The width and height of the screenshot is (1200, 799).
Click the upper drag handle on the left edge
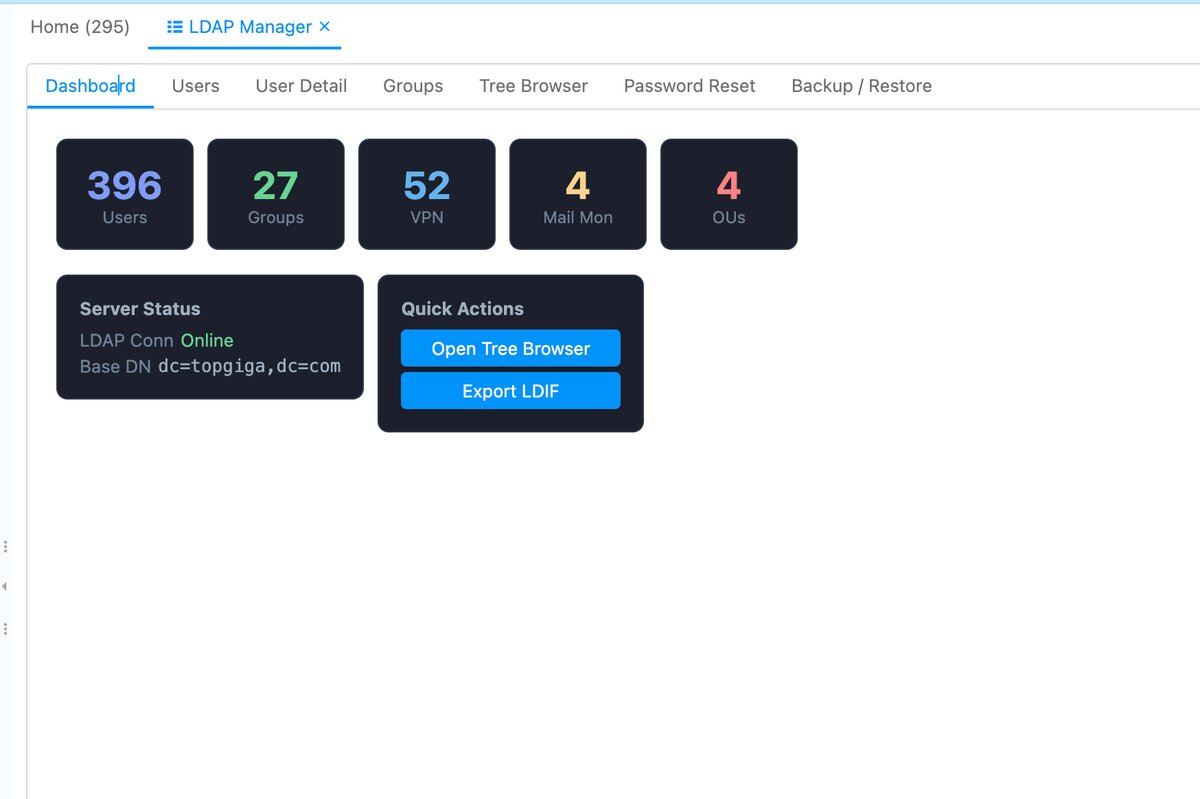[x=6, y=546]
